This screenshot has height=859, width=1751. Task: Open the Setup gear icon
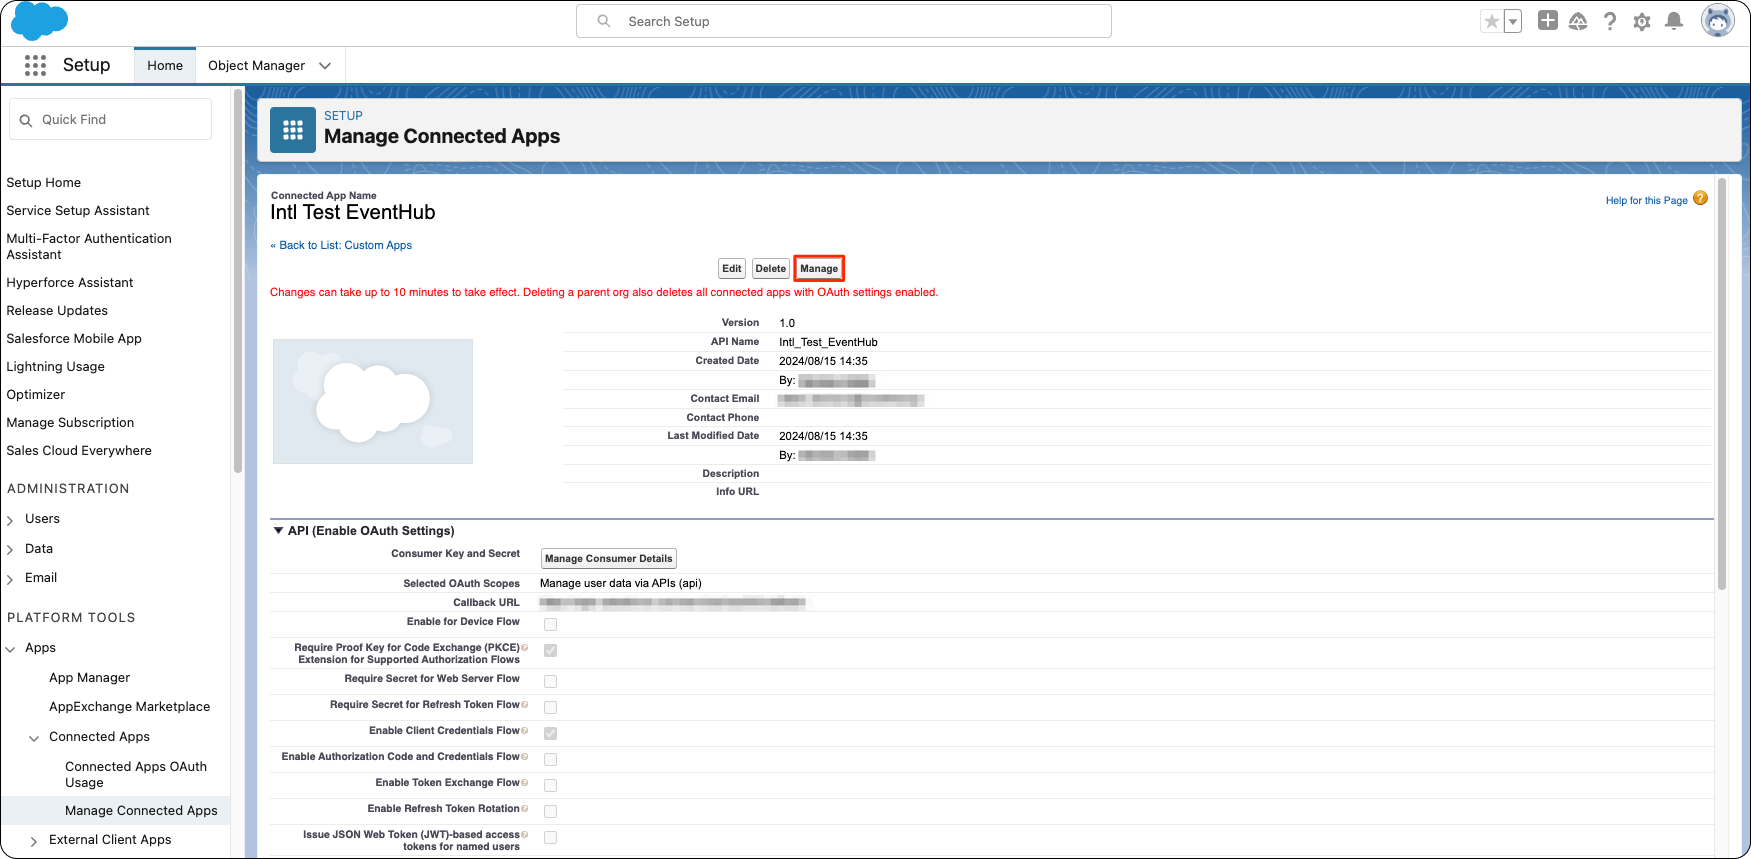click(1642, 21)
